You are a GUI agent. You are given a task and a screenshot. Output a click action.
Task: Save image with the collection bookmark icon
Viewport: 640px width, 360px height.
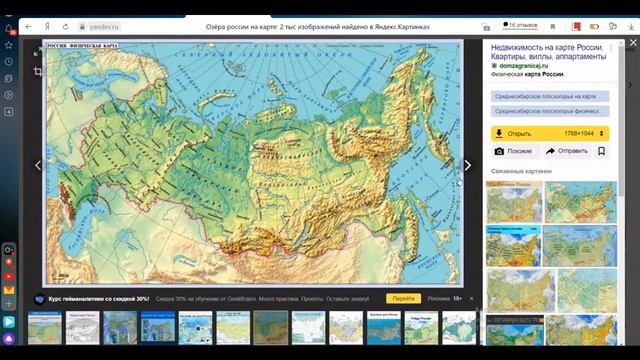[x=601, y=151]
